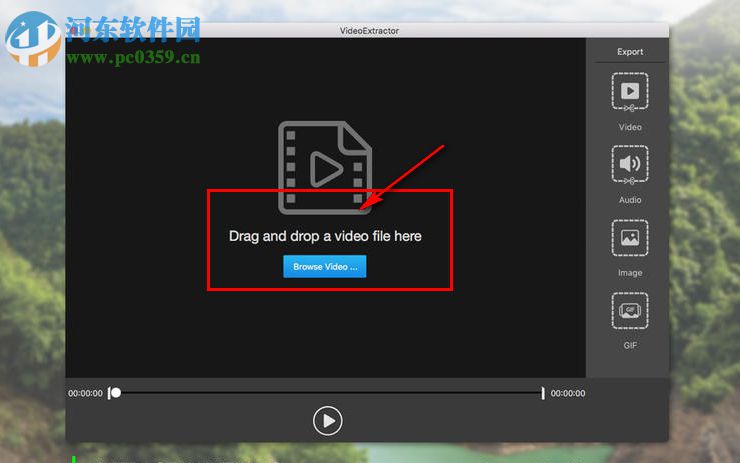Pick the GIF export icon
740x463 pixels.
[630, 311]
